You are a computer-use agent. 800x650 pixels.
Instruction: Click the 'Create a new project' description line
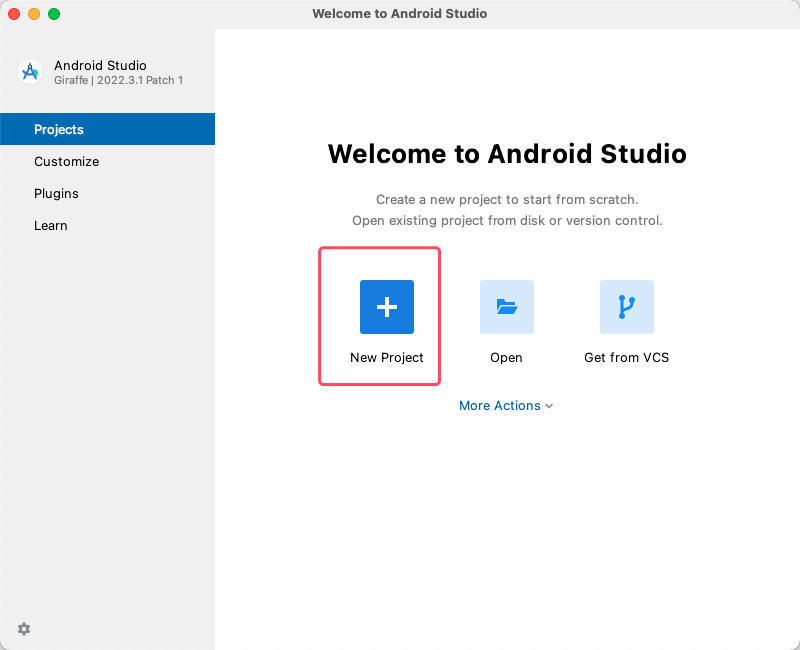click(x=507, y=199)
